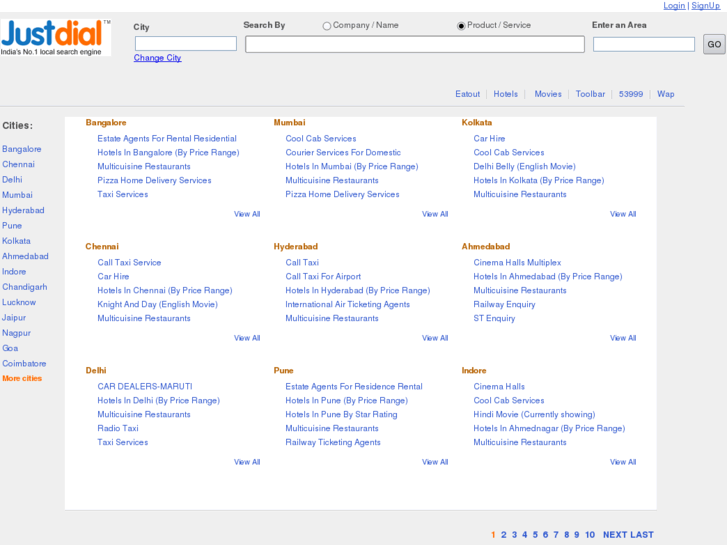Image resolution: width=727 pixels, height=545 pixels.
Task: Go to results page 10
Action: (x=590, y=535)
